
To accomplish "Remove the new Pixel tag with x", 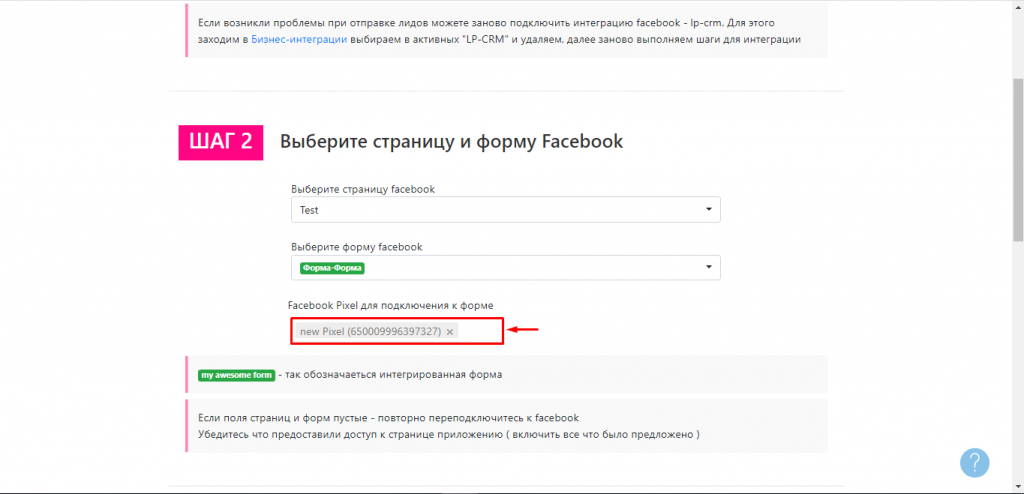I will point(450,332).
